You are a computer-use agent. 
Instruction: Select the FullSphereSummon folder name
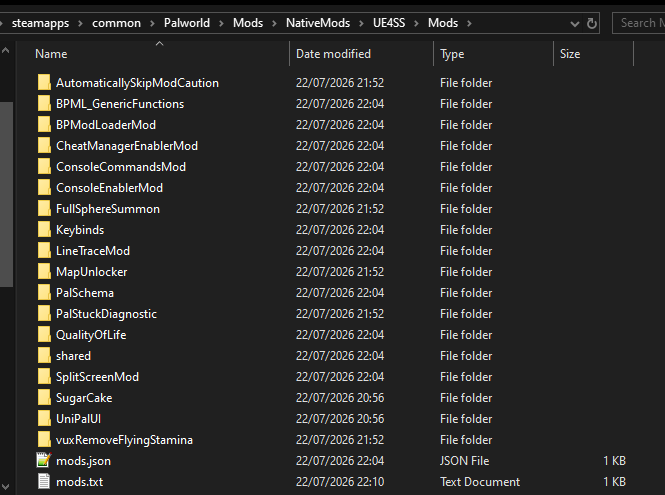(x=108, y=209)
